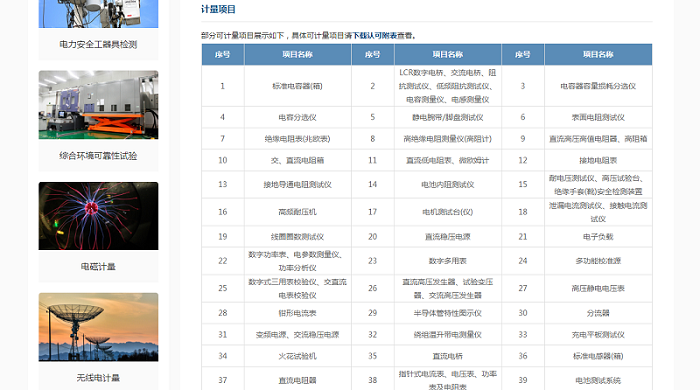Screen dimensions: 700x390
Task: Select table cell 线圈圈数测试仪
Action: coord(298,236)
